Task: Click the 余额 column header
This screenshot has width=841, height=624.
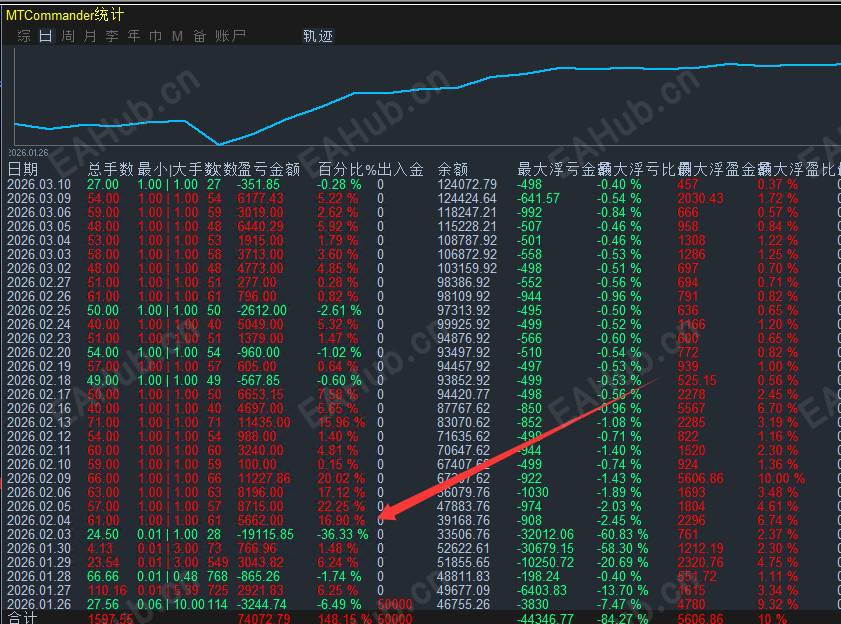Action: (x=453, y=170)
